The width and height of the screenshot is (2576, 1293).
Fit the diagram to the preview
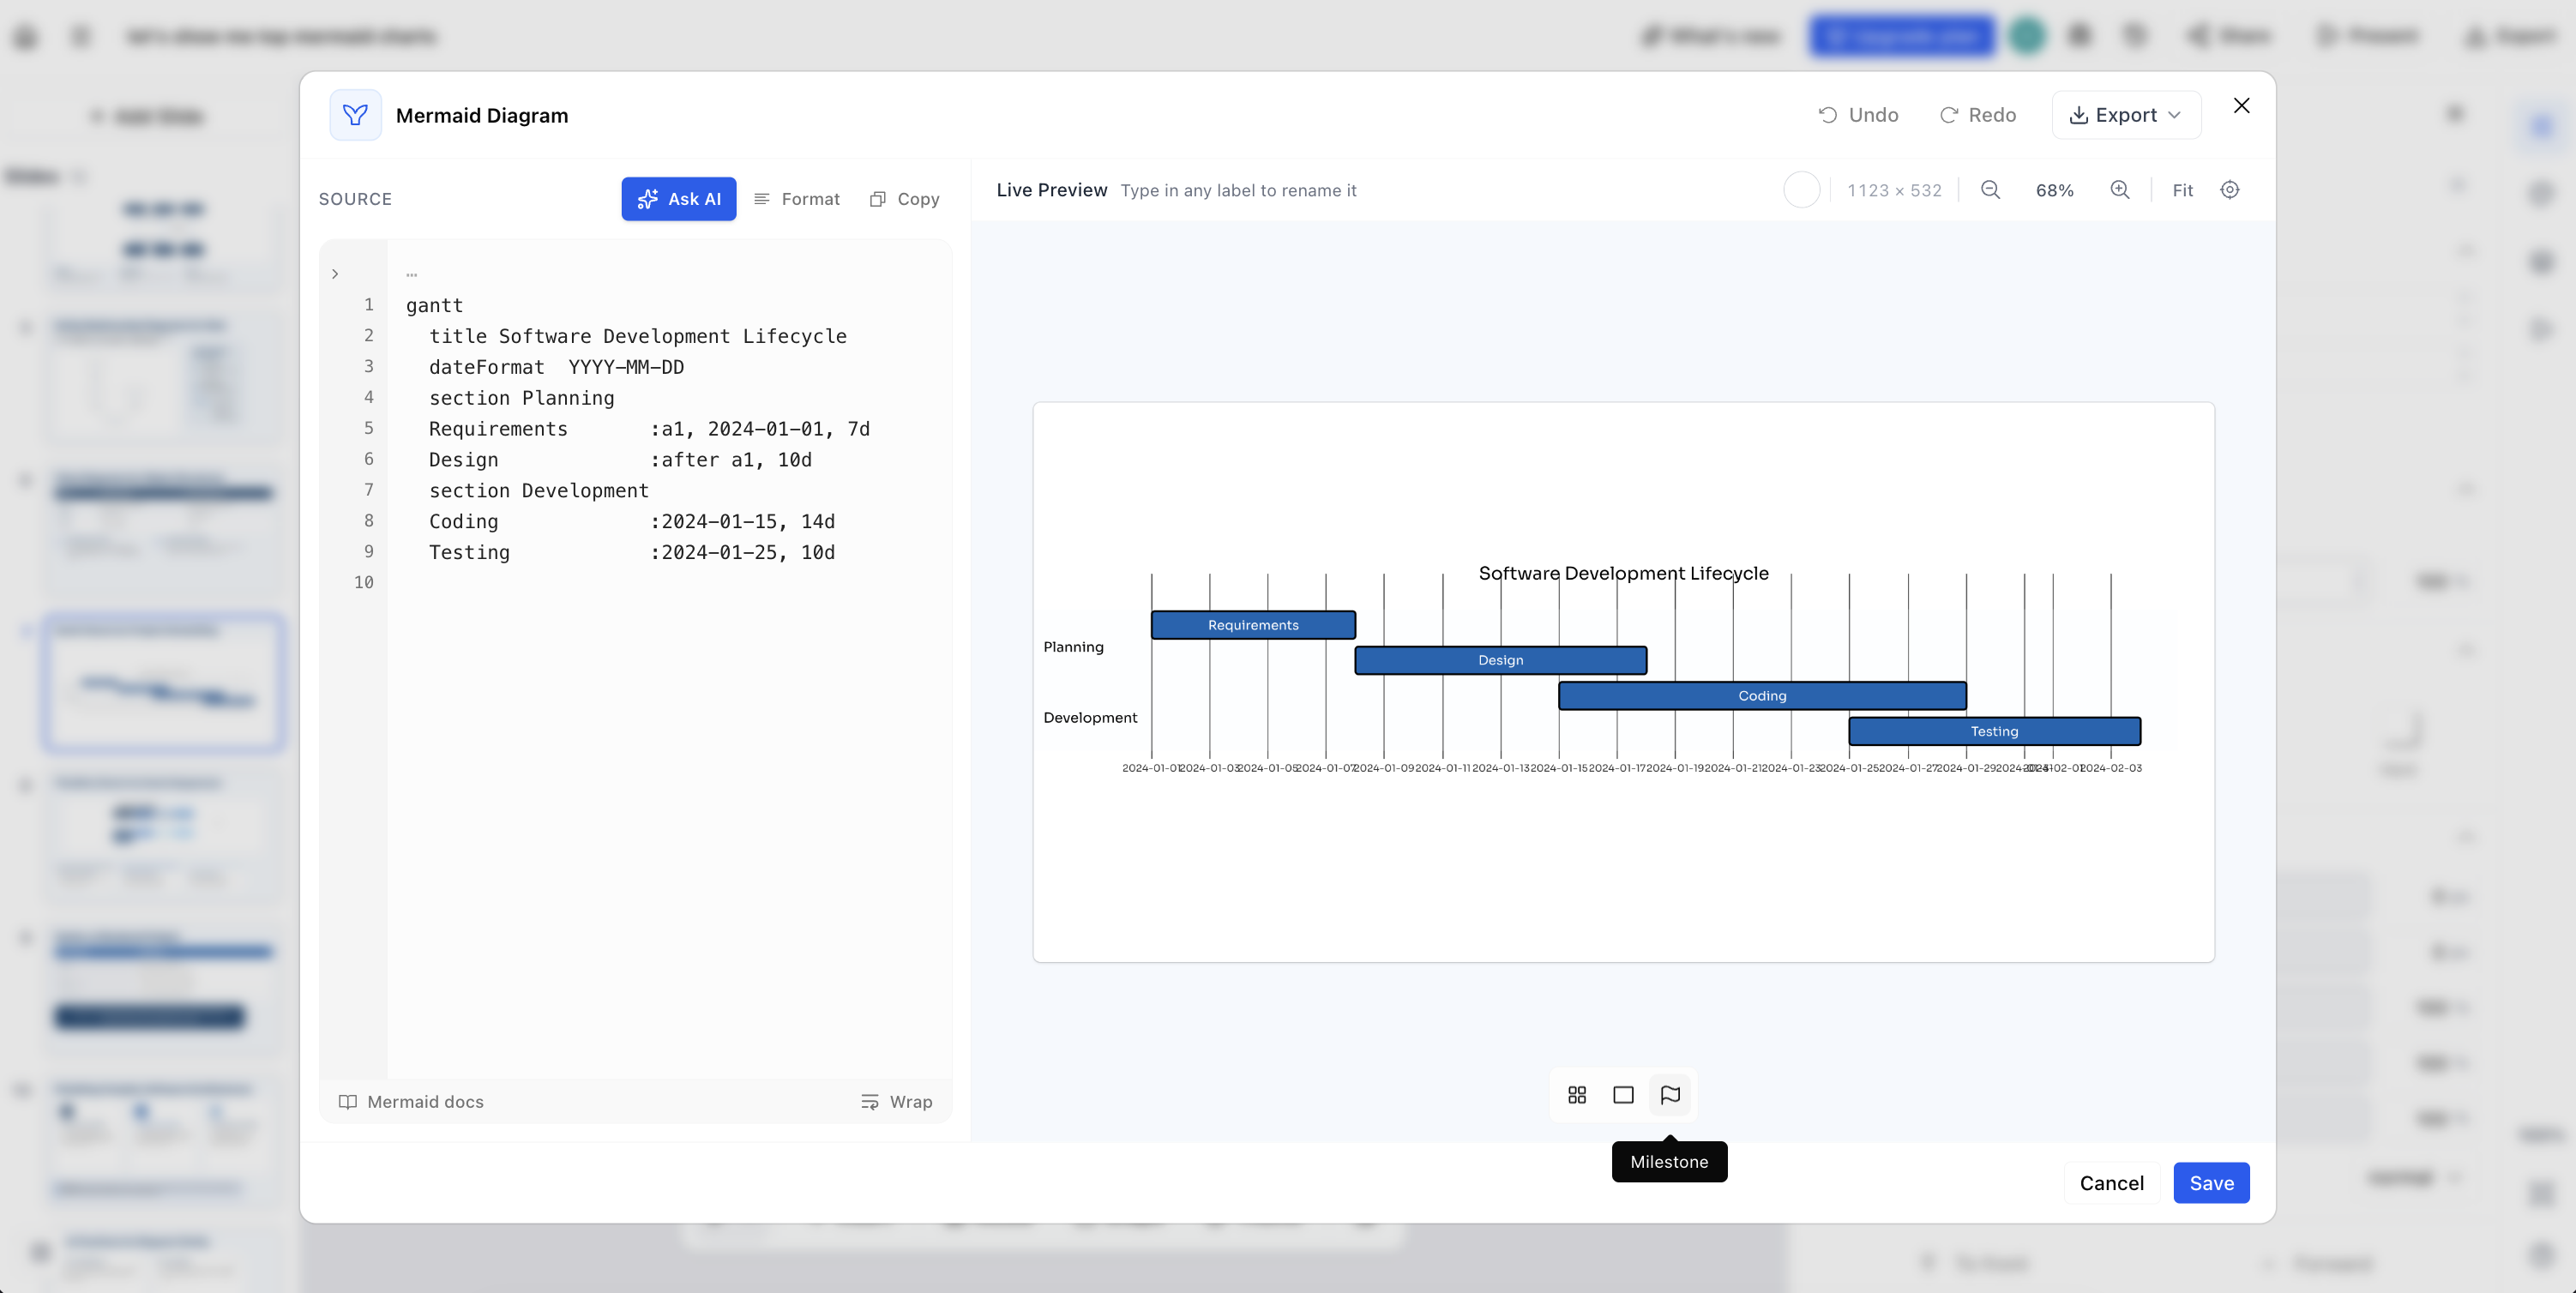coord(2183,190)
